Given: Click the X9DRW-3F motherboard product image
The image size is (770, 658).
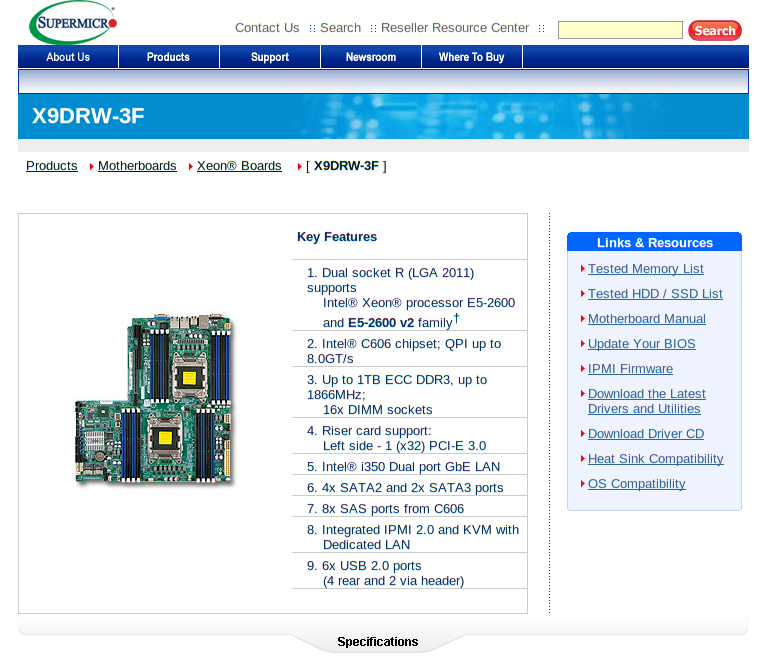Looking at the screenshot, I should click(153, 399).
